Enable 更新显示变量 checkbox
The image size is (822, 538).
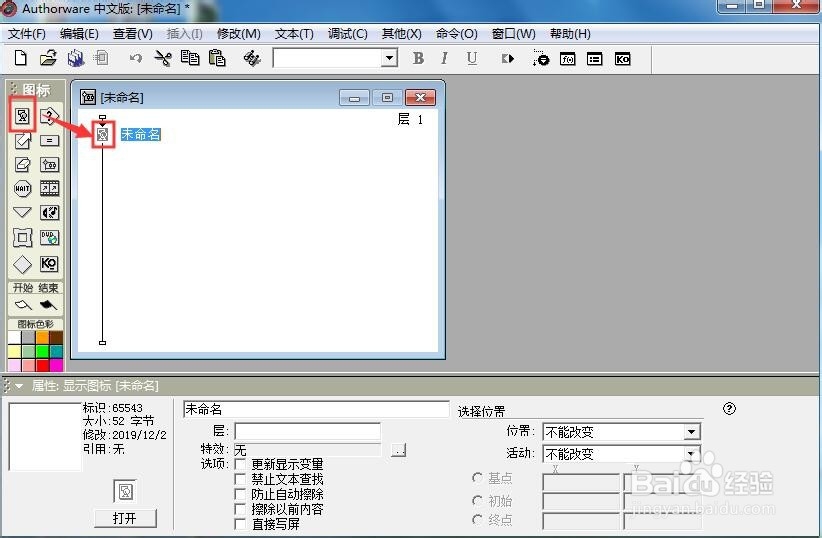click(240, 464)
